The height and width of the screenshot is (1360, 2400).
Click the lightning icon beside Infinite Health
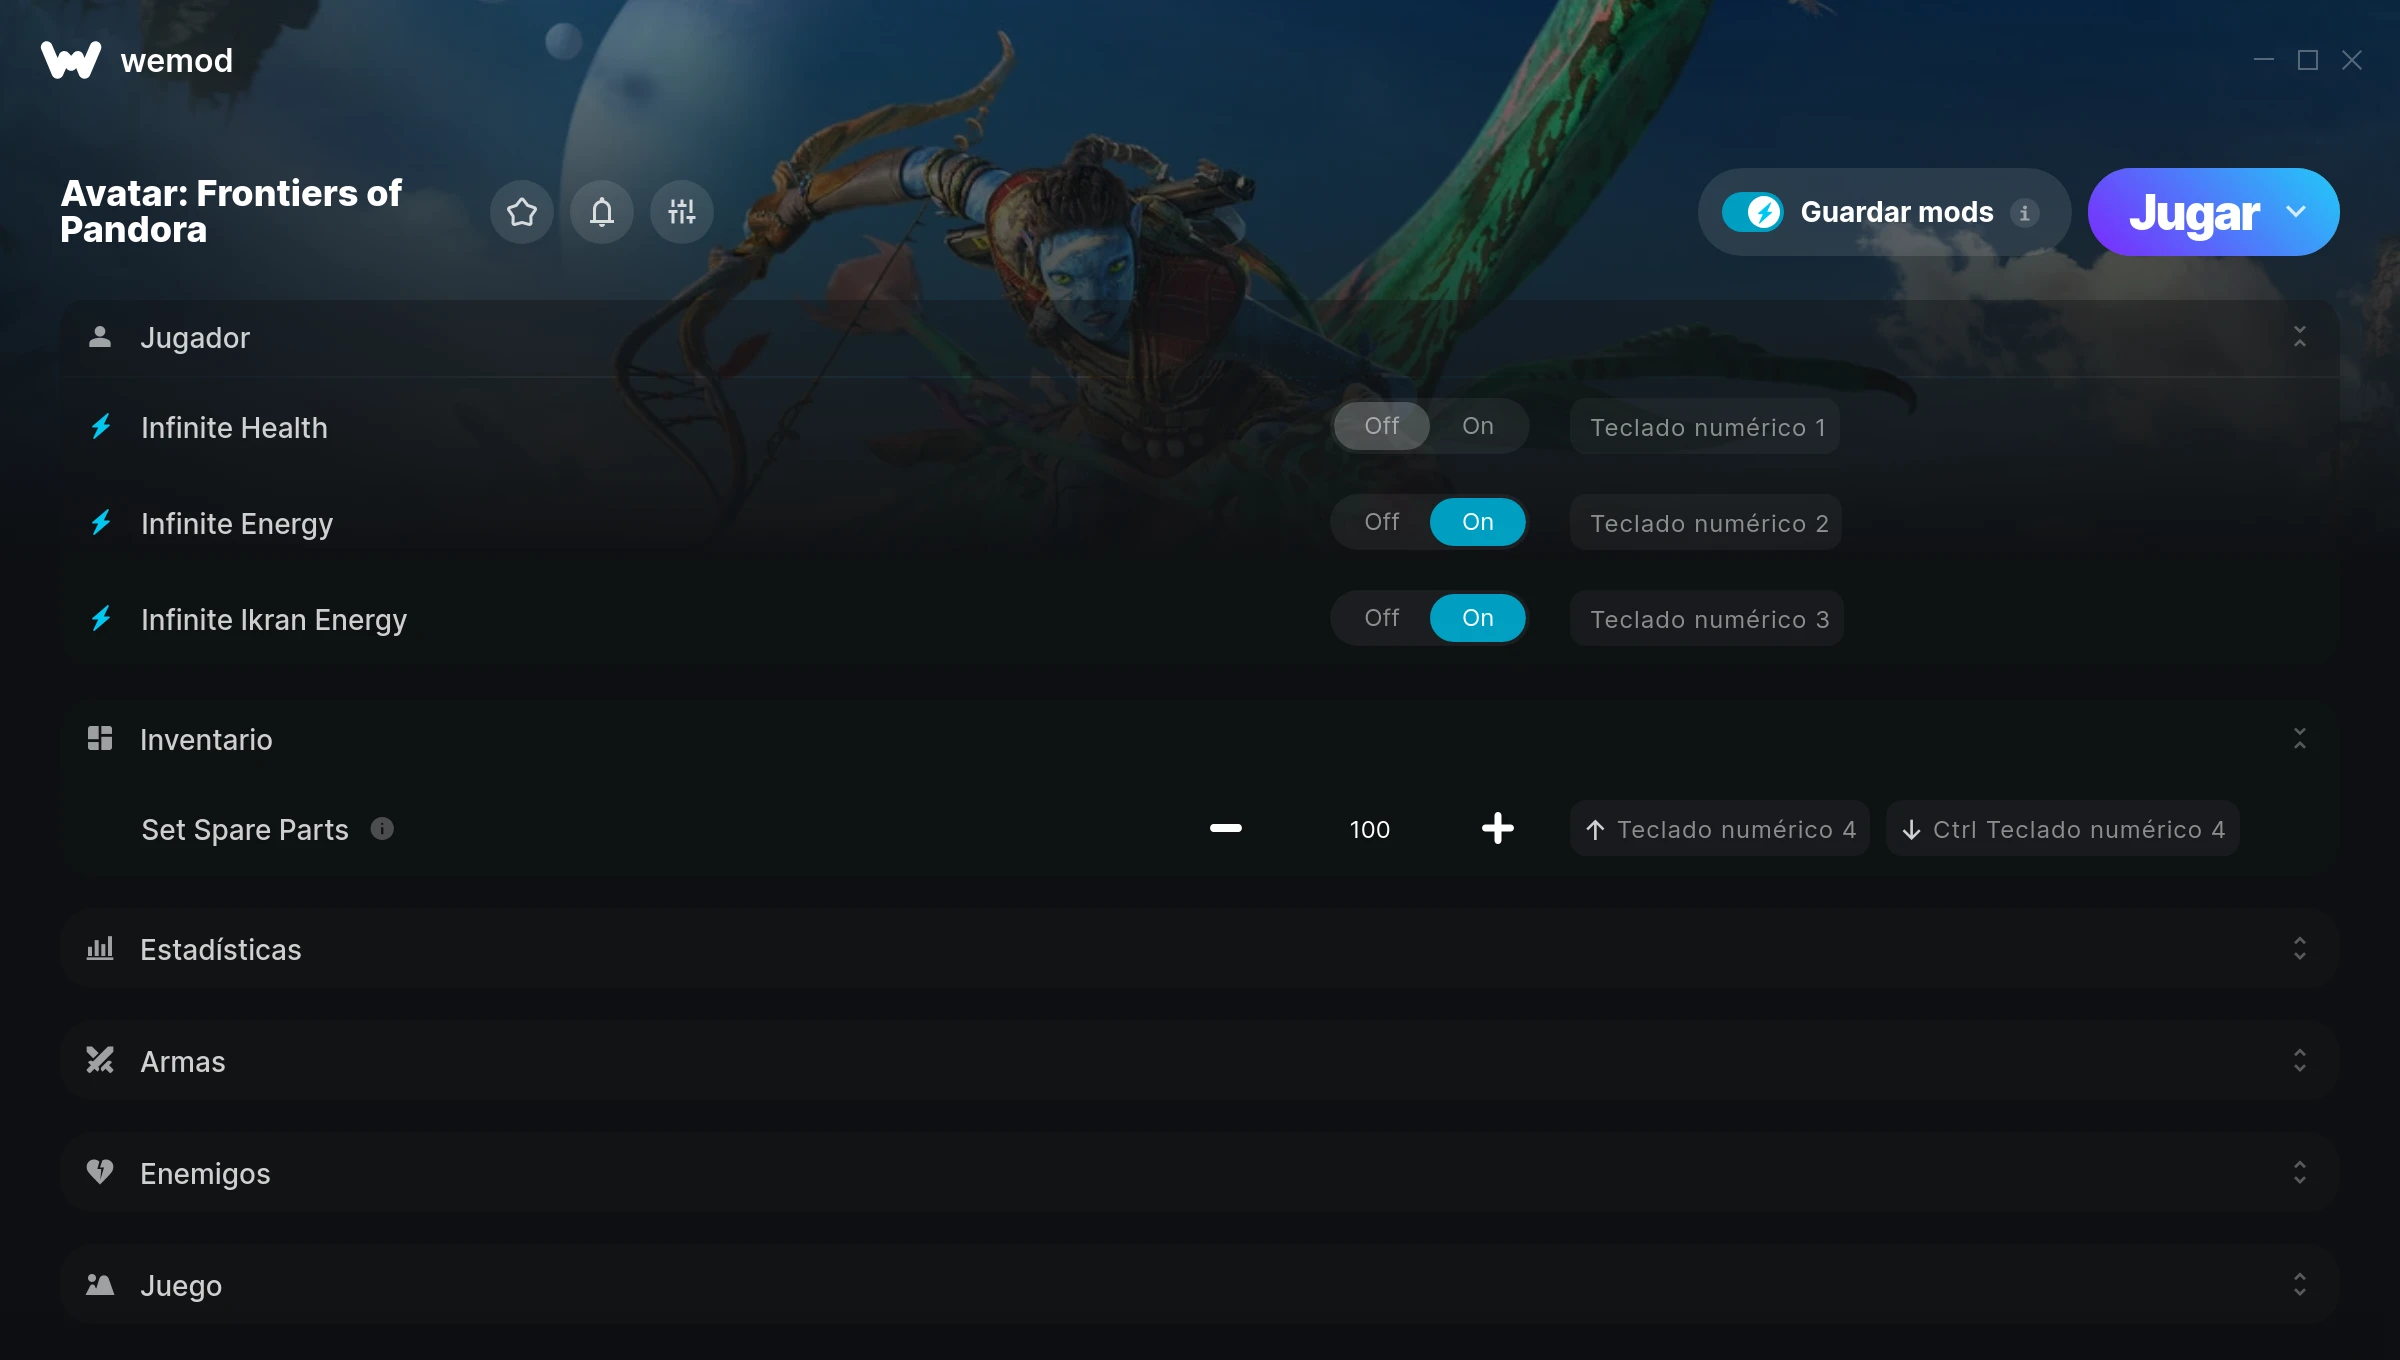coord(101,427)
